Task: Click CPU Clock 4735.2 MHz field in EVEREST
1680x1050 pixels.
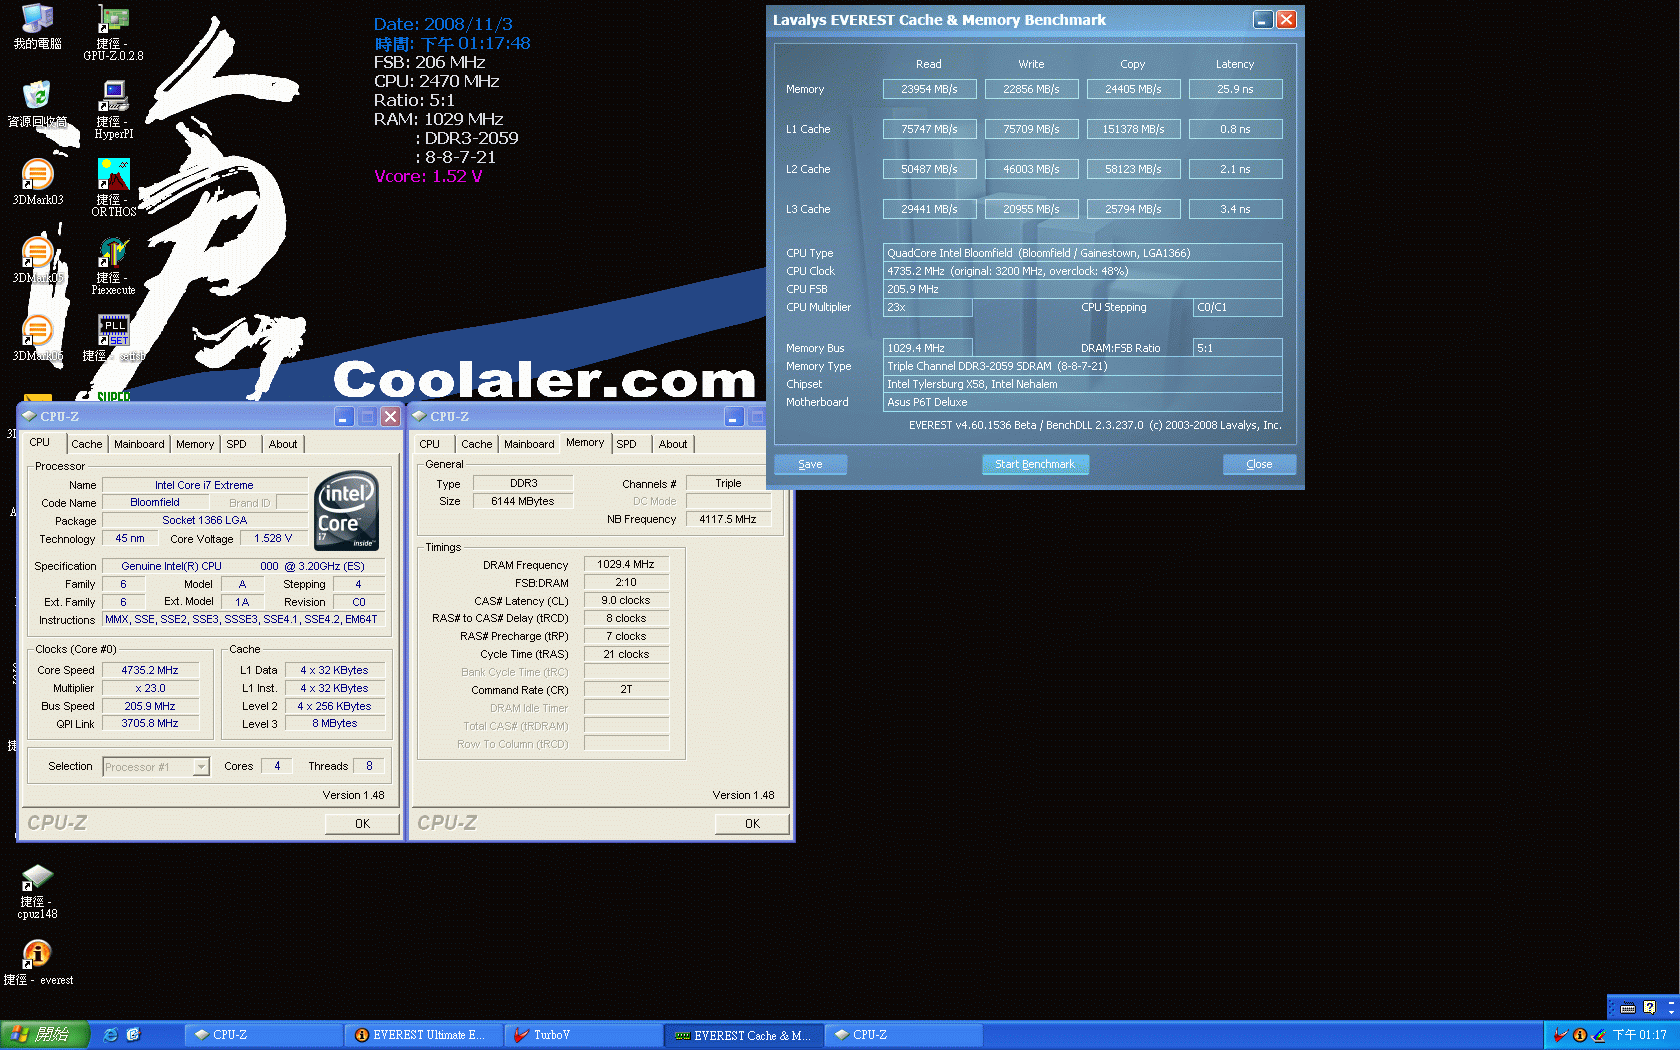Action: point(1082,271)
